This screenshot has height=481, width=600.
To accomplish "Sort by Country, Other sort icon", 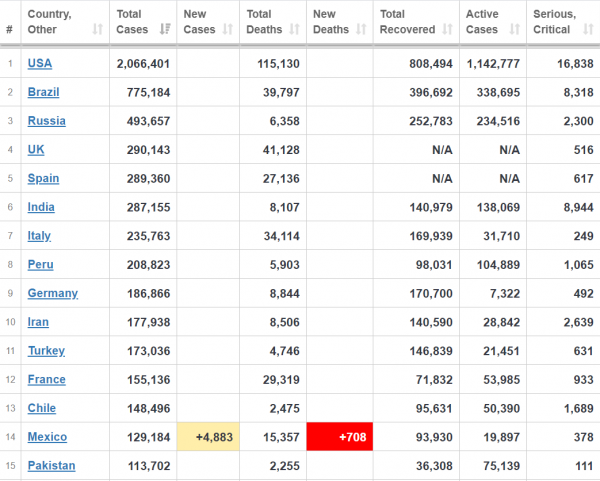I will pyautogui.click(x=98, y=29).
